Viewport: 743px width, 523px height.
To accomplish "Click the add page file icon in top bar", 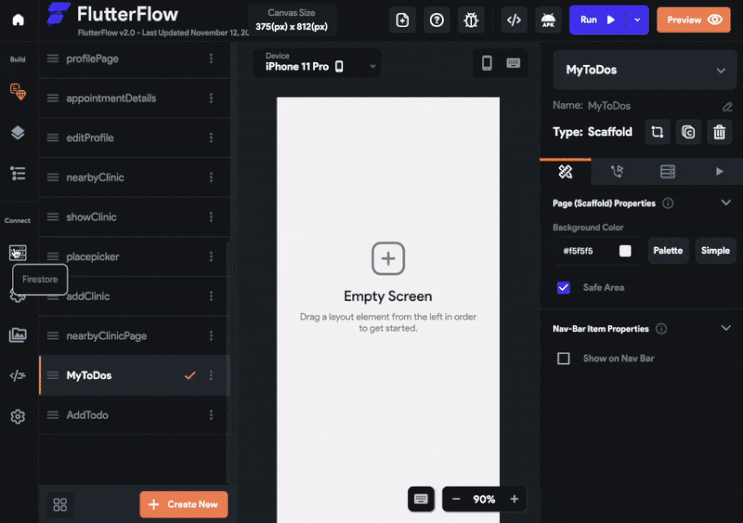I will [x=402, y=20].
